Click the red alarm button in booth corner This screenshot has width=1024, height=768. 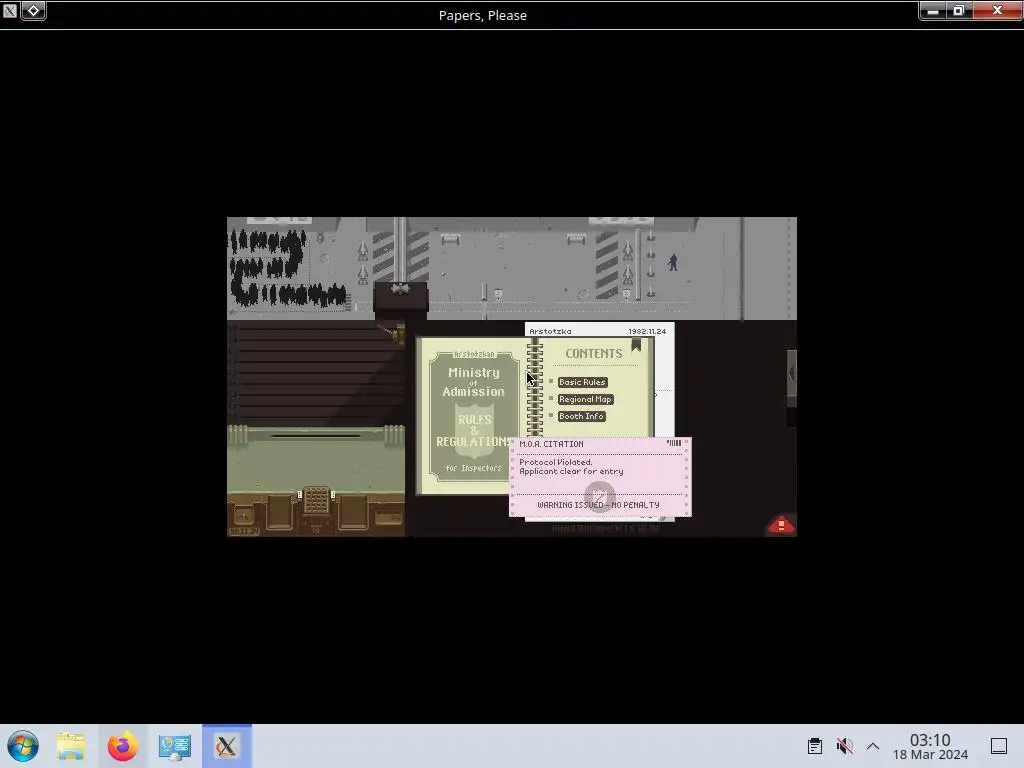[x=781, y=524]
